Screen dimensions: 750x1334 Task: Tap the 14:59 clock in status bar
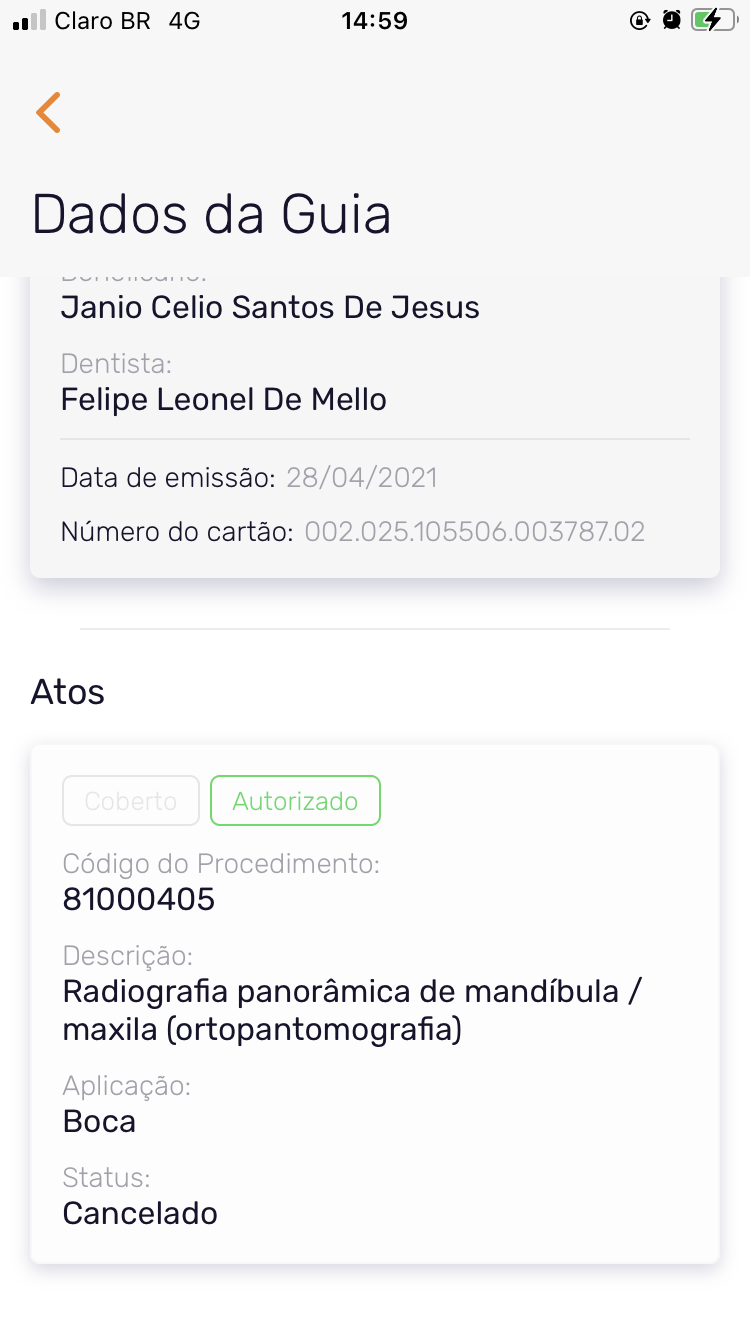[x=374, y=20]
